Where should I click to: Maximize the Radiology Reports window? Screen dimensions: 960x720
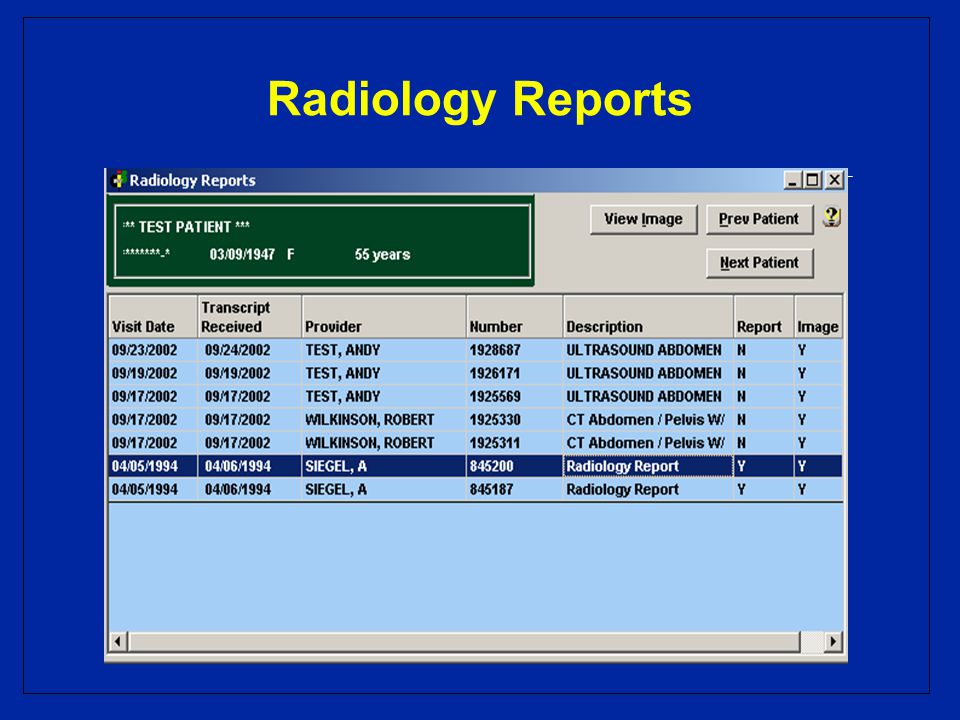pyautogui.click(x=812, y=180)
